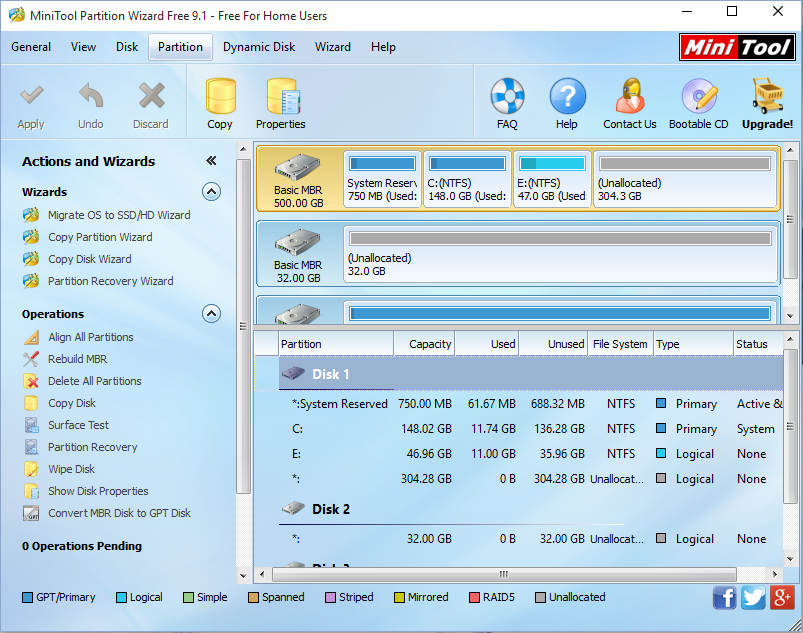Open the Partition menu
This screenshot has width=803, height=633.
coord(180,47)
